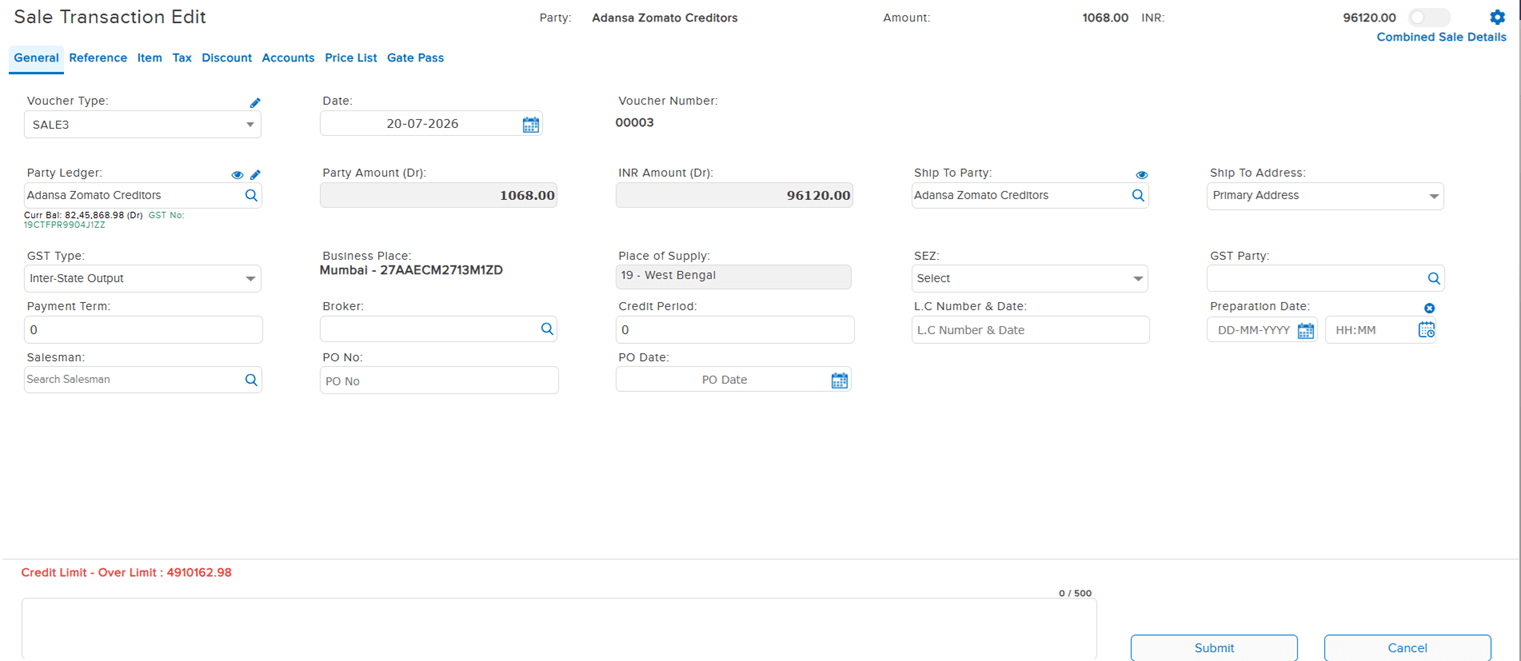
Task: Open the Item tab
Action: [150, 58]
